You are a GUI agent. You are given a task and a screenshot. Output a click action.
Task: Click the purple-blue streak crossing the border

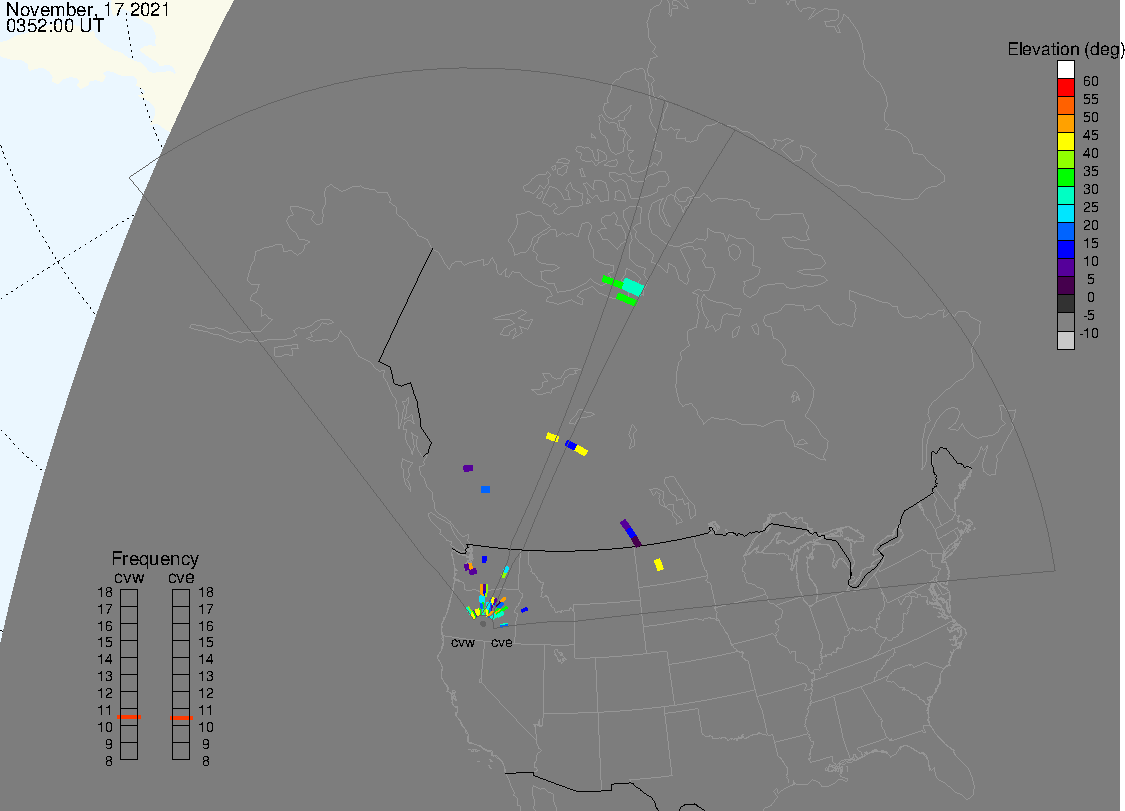click(631, 533)
